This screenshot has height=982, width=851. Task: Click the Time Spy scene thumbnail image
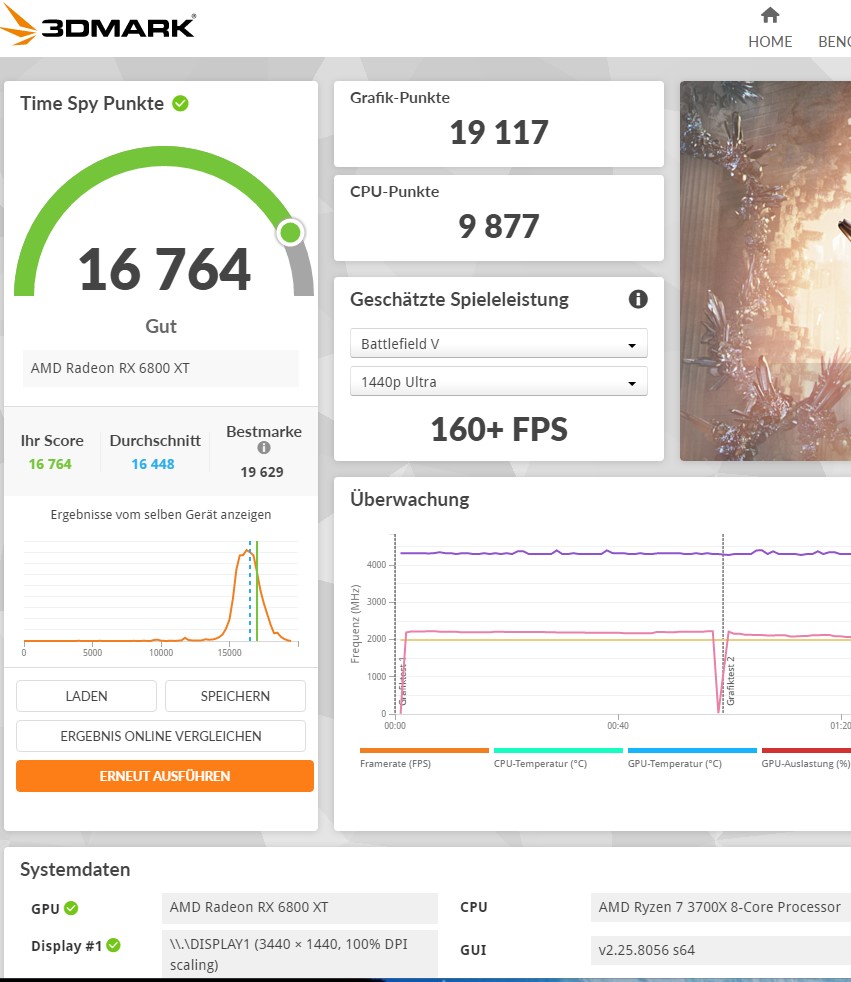tap(765, 271)
